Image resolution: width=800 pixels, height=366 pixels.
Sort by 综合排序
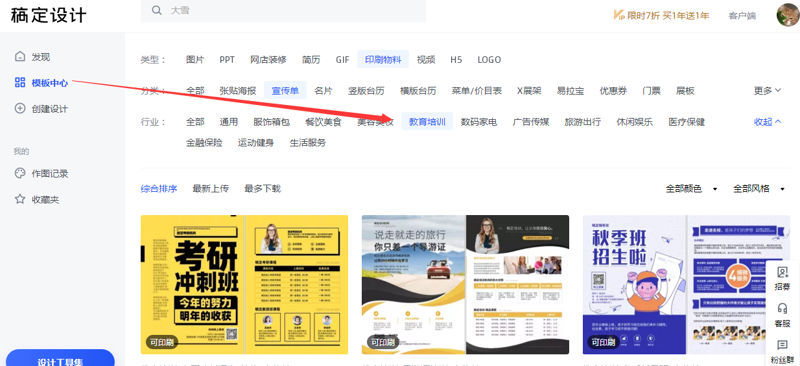pyautogui.click(x=159, y=189)
